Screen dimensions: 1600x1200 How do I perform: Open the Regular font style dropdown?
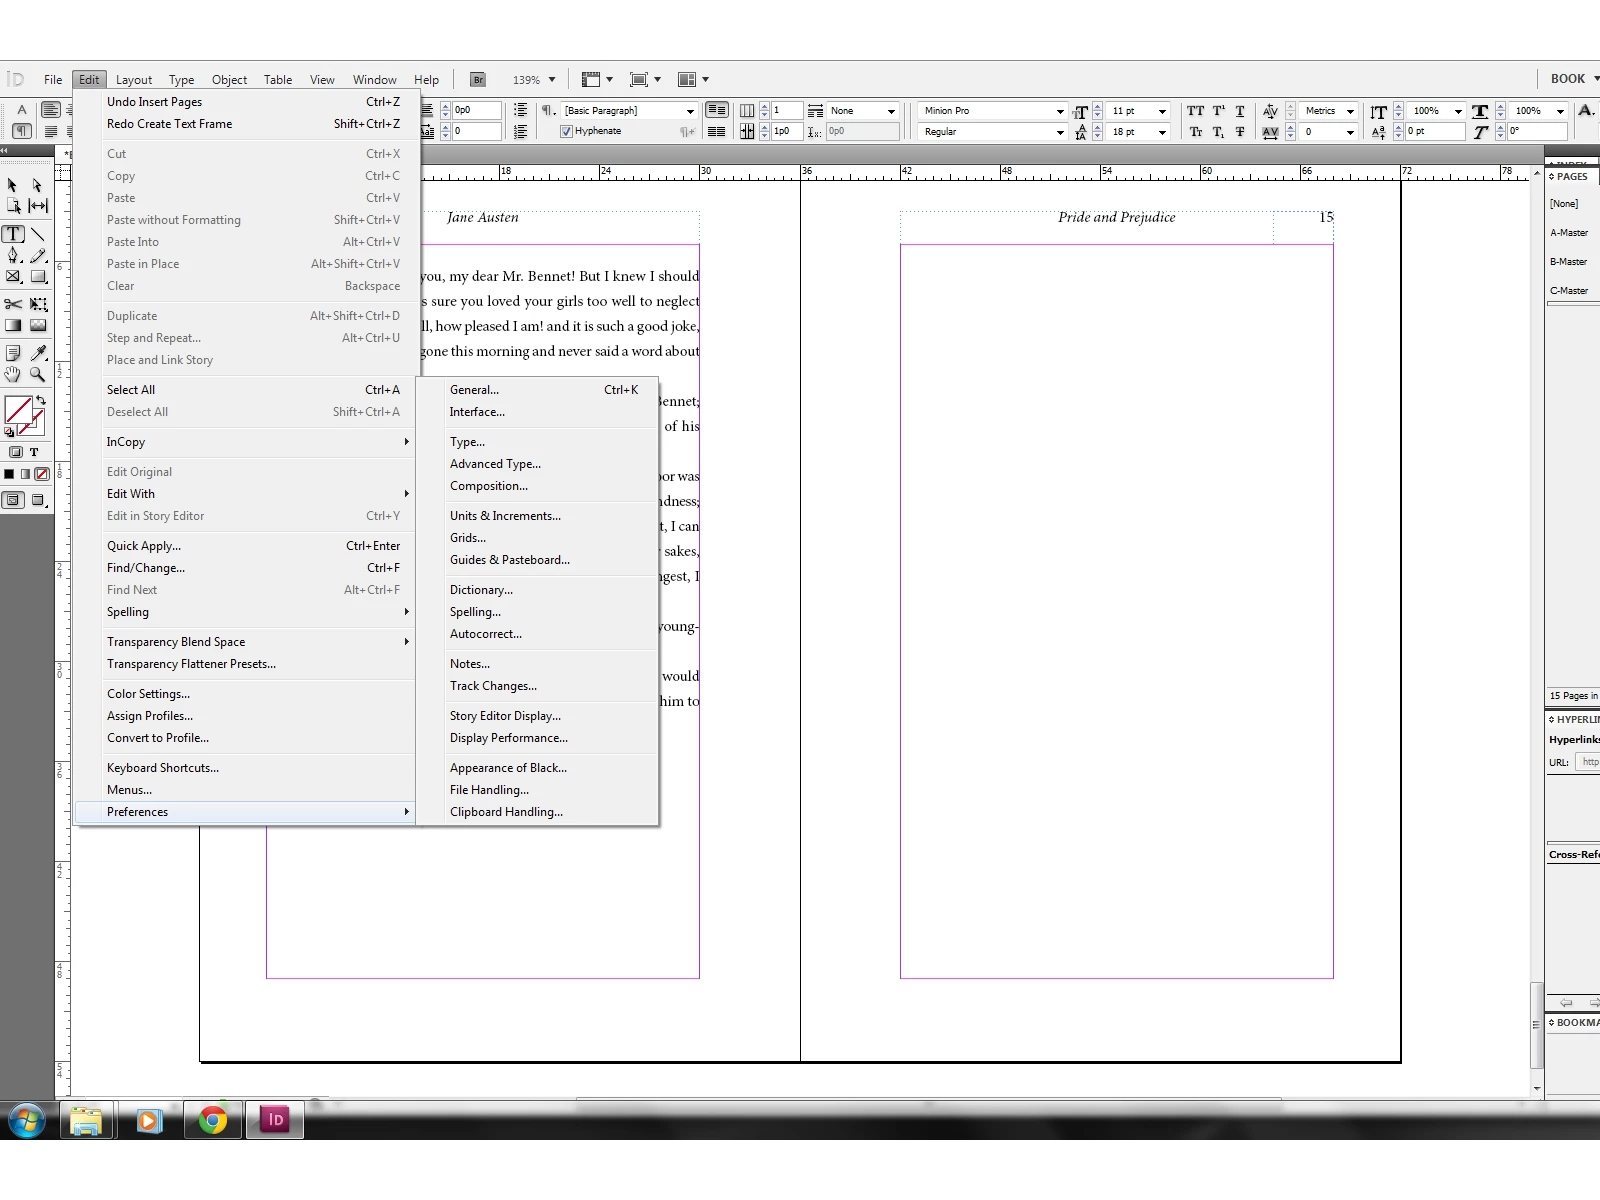pos(1060,132)
